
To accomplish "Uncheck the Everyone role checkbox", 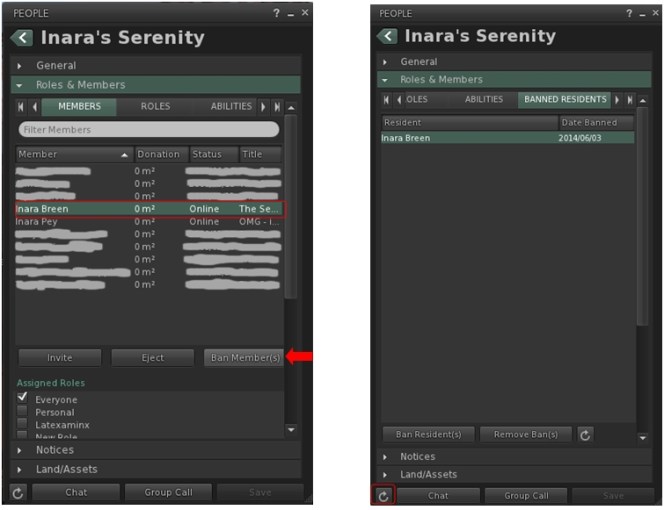I will click(x=22, y=398).
